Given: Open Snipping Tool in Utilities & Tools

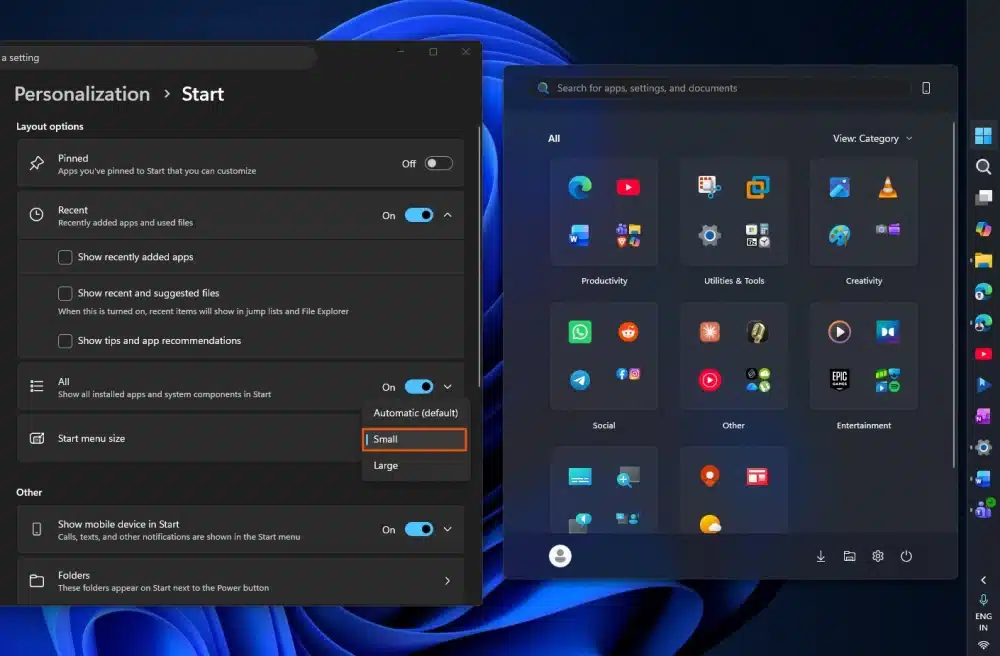Looking at the screenshot, I should pyautogui.click(x=709, y=187).
